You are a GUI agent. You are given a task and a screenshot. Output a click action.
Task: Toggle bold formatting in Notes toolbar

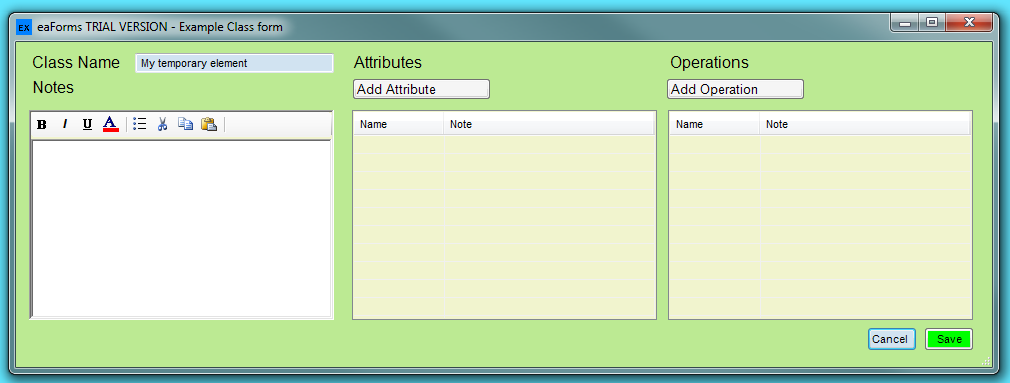42,125
